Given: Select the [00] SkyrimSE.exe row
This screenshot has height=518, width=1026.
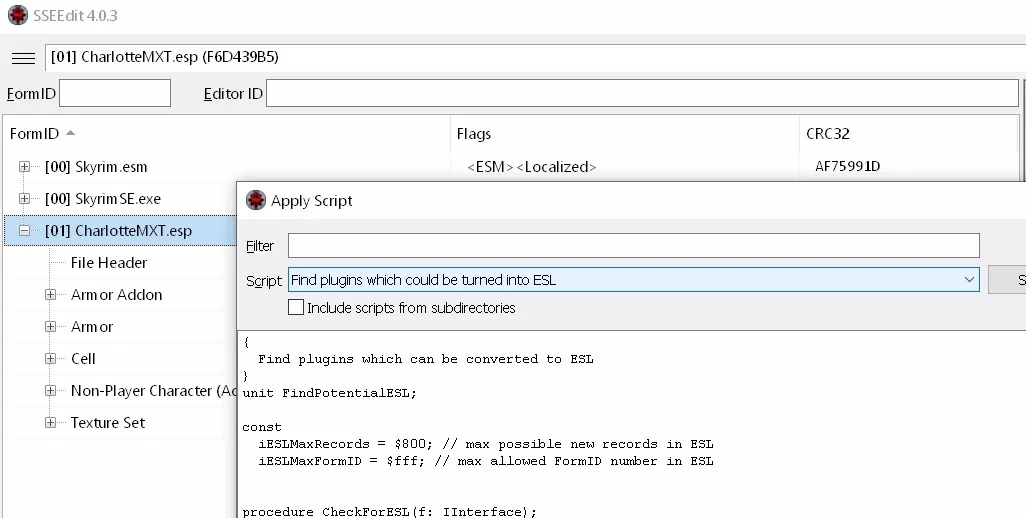Looking at the screenshot, I should pyautogui.click(x=103, y=199).
